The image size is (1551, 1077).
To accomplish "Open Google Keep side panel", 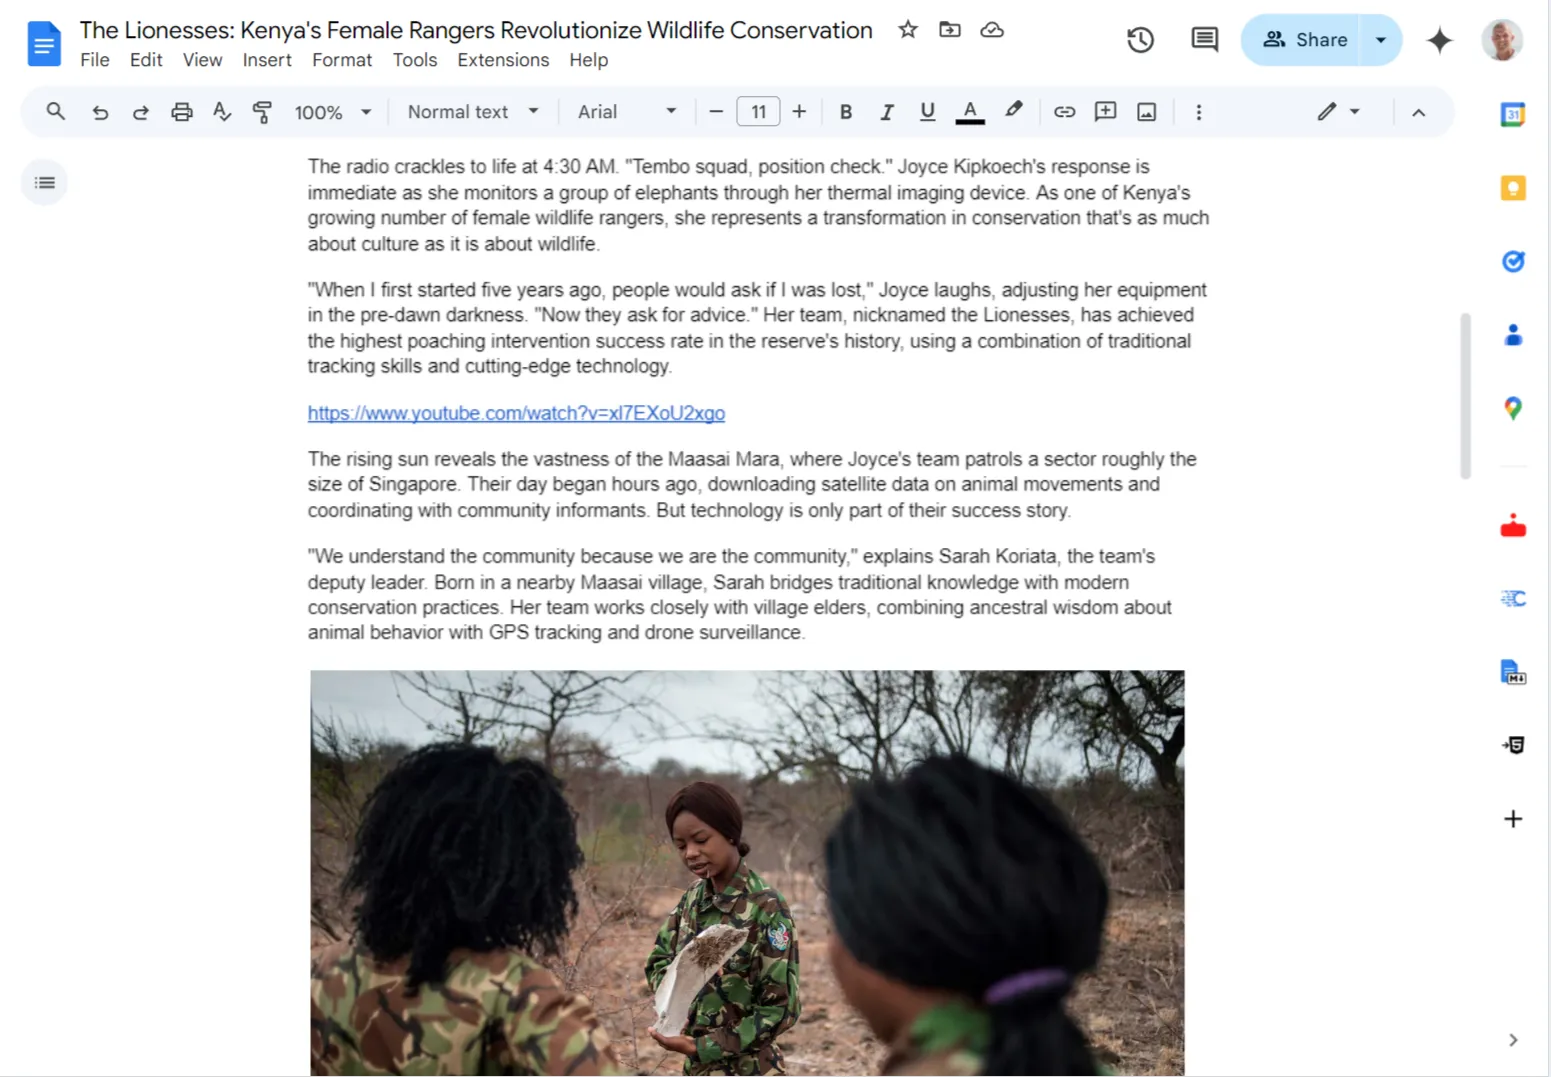I will point(1513,188).
